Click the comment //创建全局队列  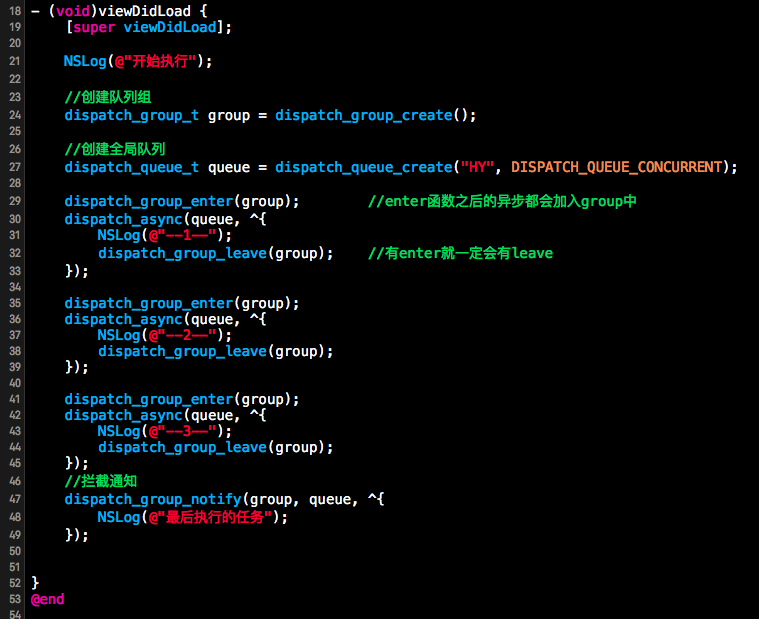pos(115,149)
